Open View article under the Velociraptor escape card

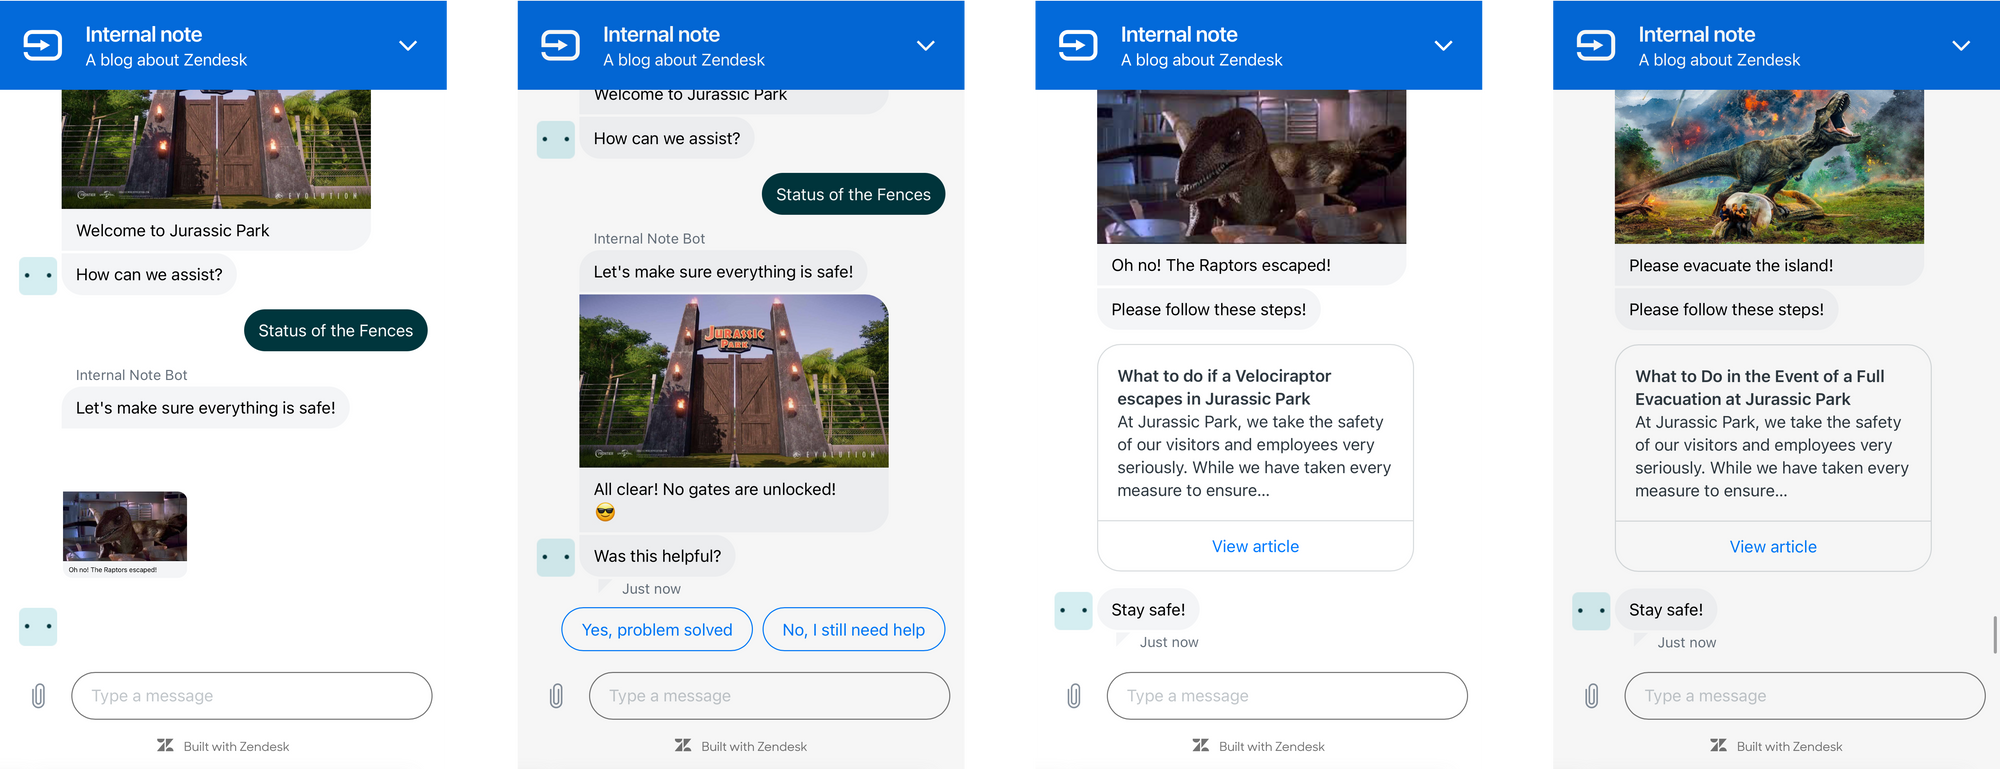(x=1255, y=546)
